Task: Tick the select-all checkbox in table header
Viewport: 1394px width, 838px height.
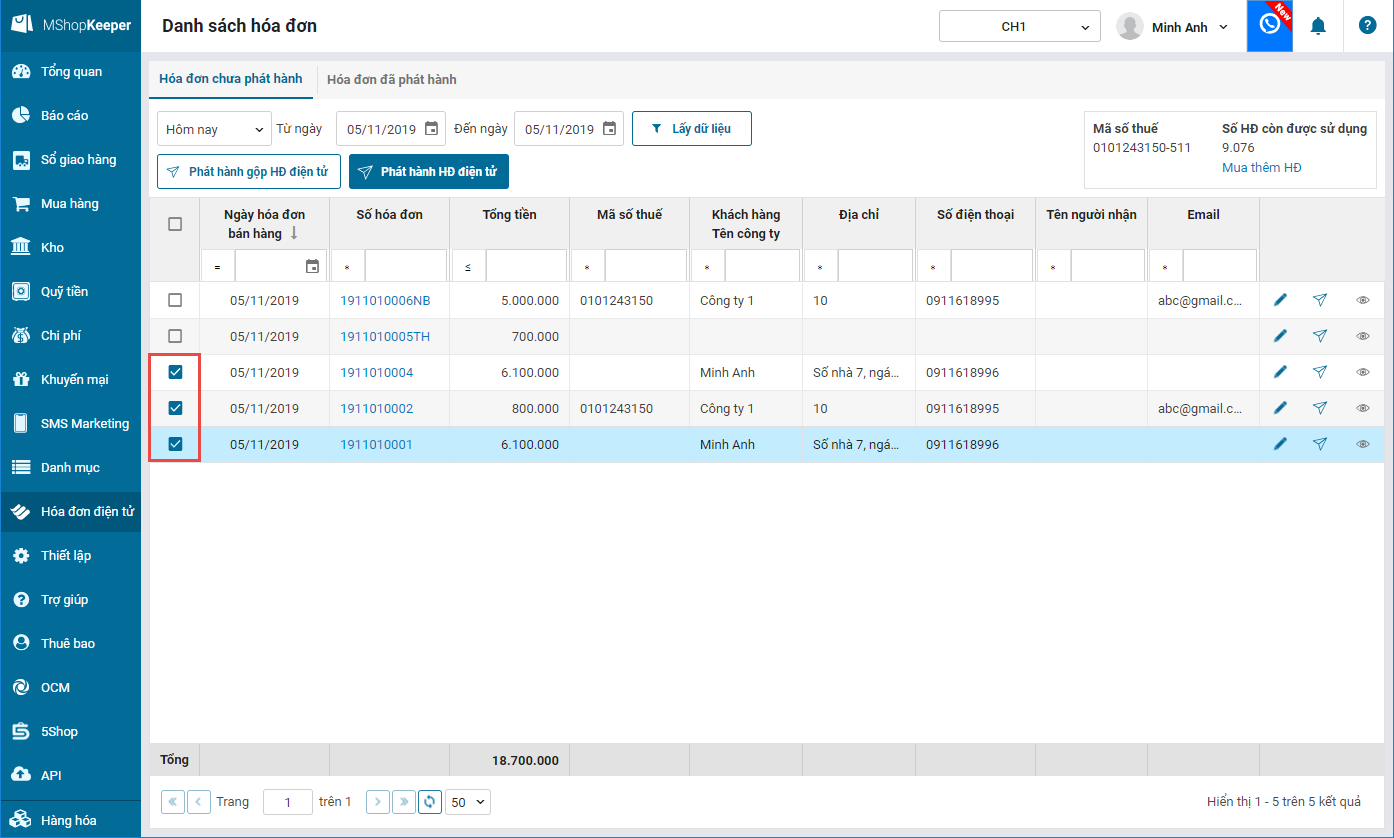Action: pyautogui.click(x=175, y=224)
